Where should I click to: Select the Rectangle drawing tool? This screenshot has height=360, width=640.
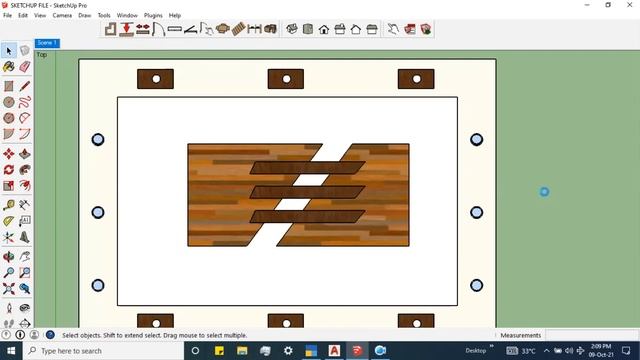coord(9,86)
